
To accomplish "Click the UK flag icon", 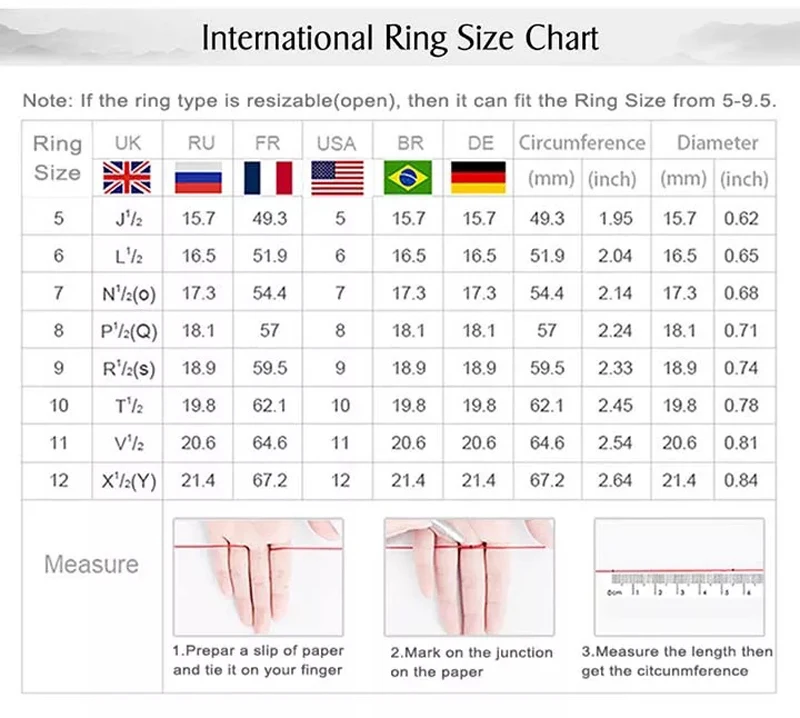I will [127, 178].
